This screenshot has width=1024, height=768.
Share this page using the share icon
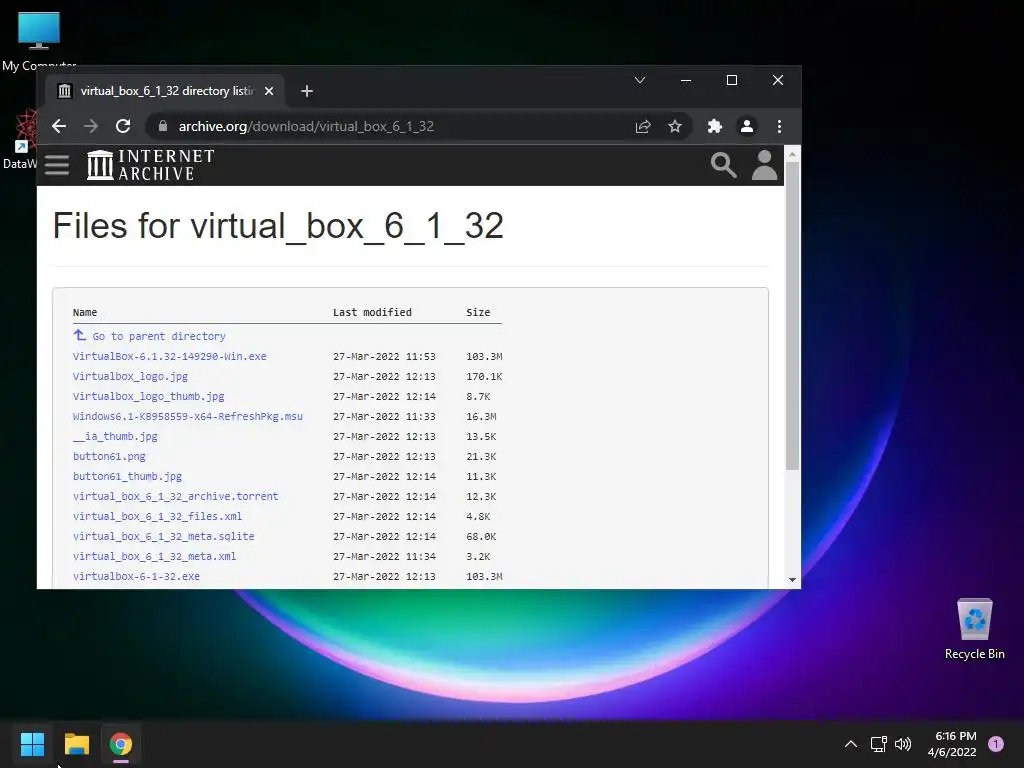(x=643, y=126)
